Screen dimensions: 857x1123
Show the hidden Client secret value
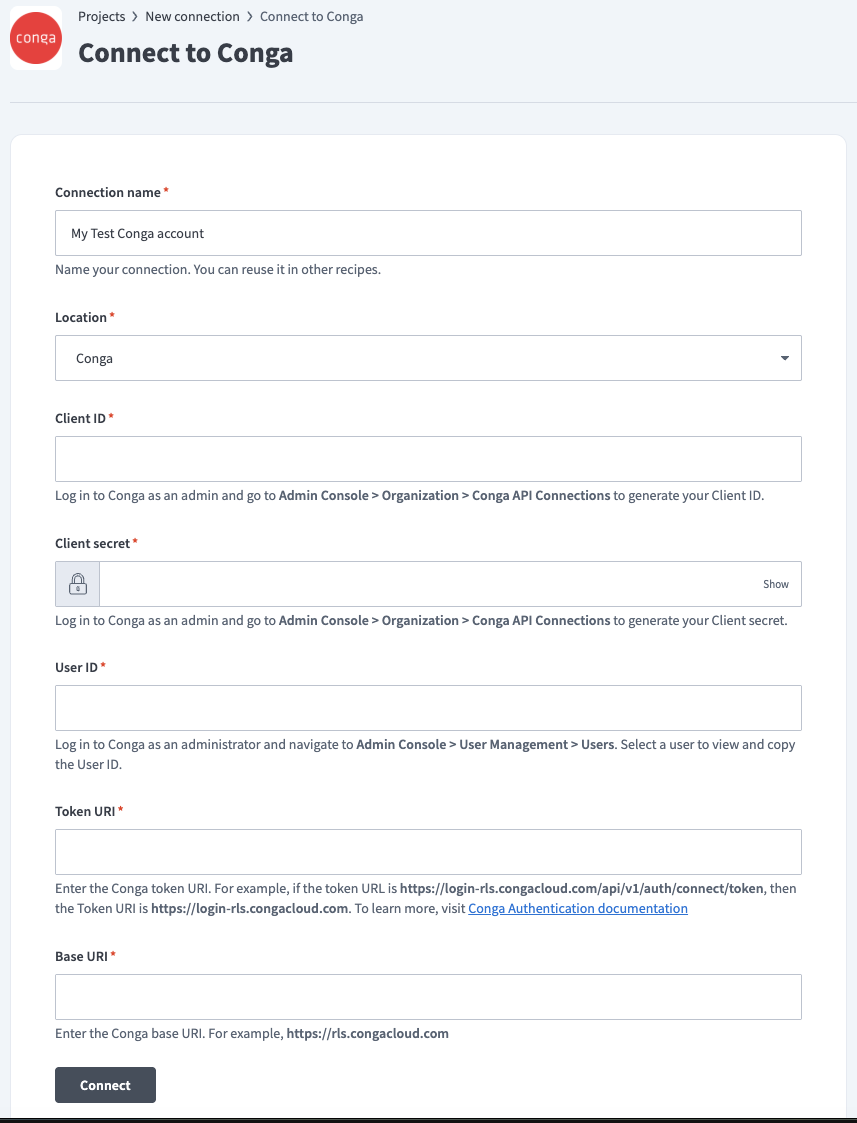click(x=775, y=584)
